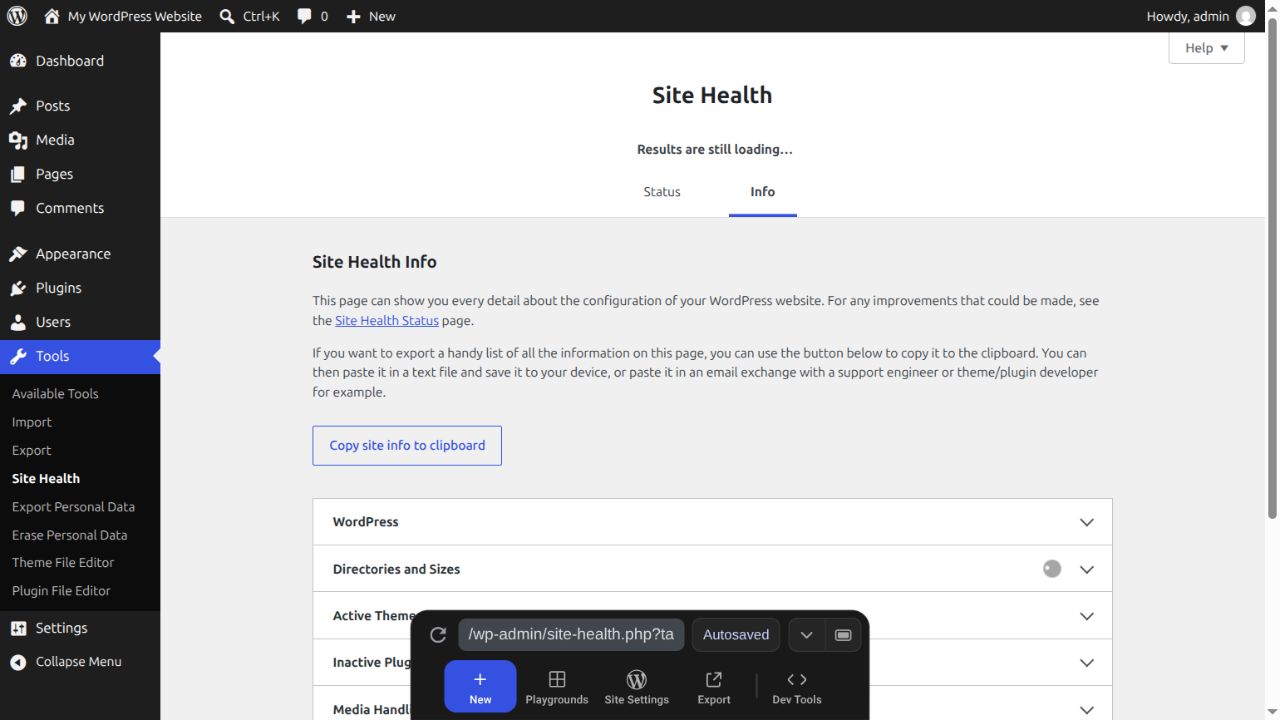This screenshot has height=720, width=1280.
Task: Click the Plugins plug icon
Action: click(18, 288)
